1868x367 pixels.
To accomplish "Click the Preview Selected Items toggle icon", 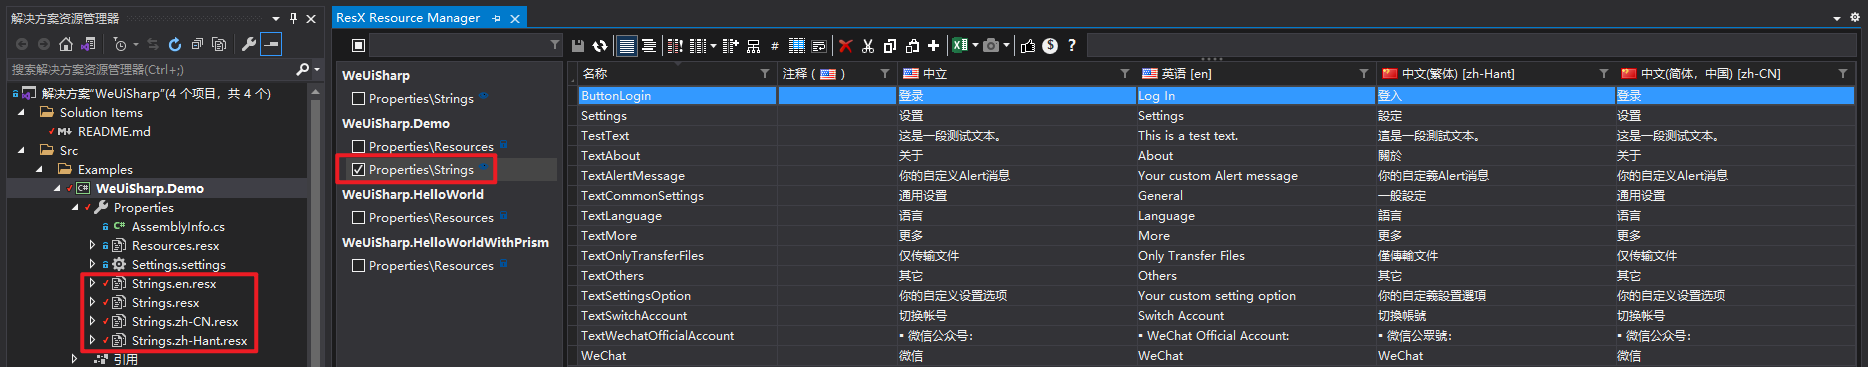I will pyautogui.click(x=271, y=44).
